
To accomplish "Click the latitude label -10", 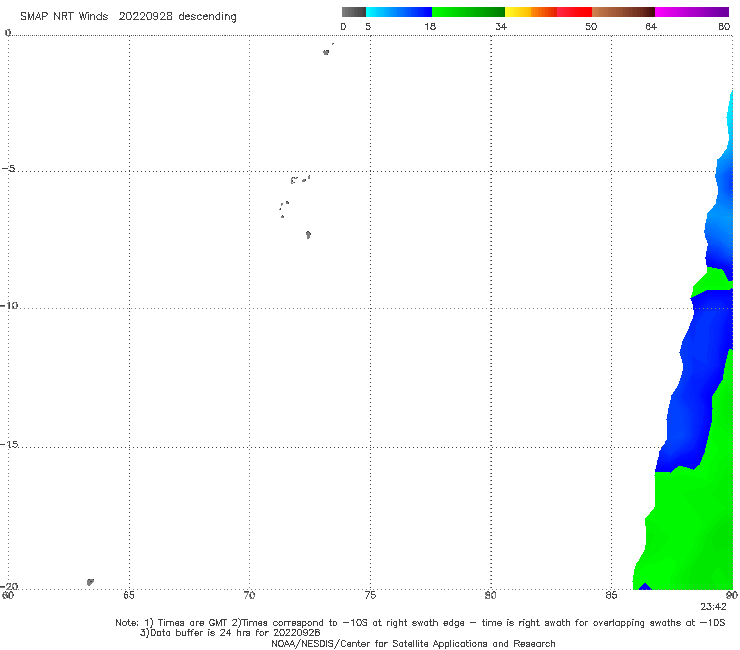I will 9,305.
